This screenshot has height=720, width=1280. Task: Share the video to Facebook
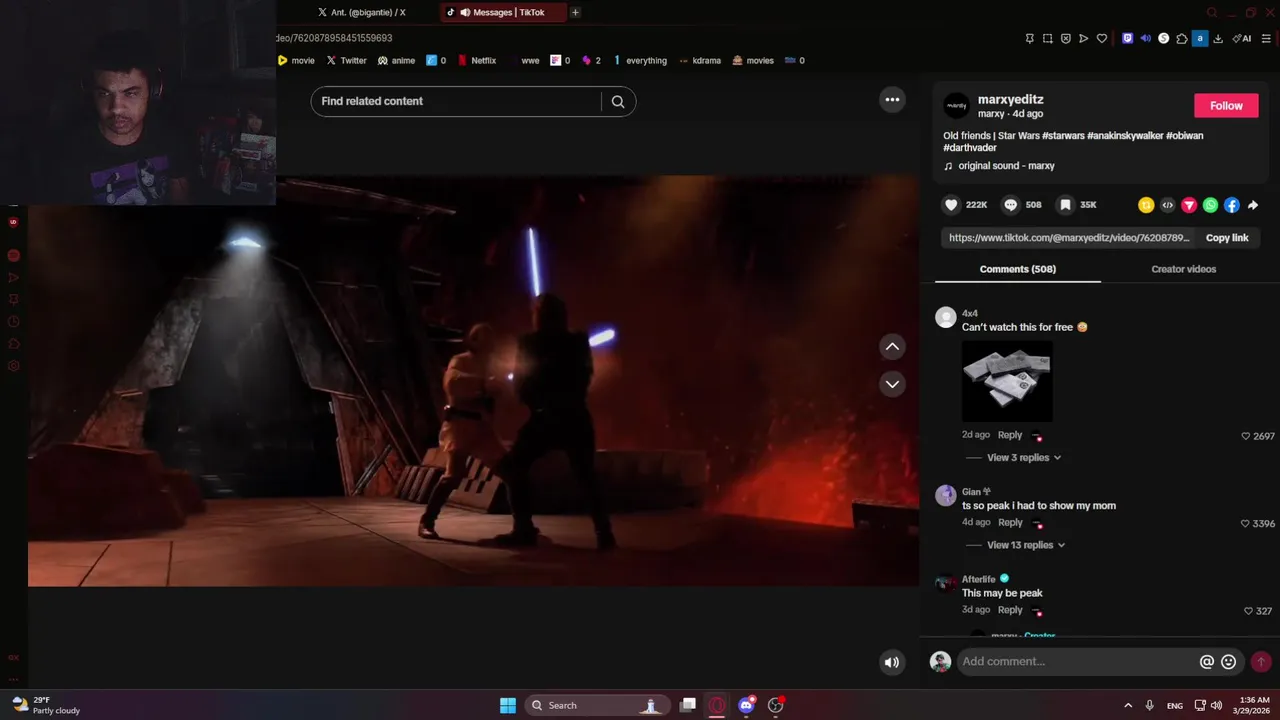click(x=1232, y=205)
